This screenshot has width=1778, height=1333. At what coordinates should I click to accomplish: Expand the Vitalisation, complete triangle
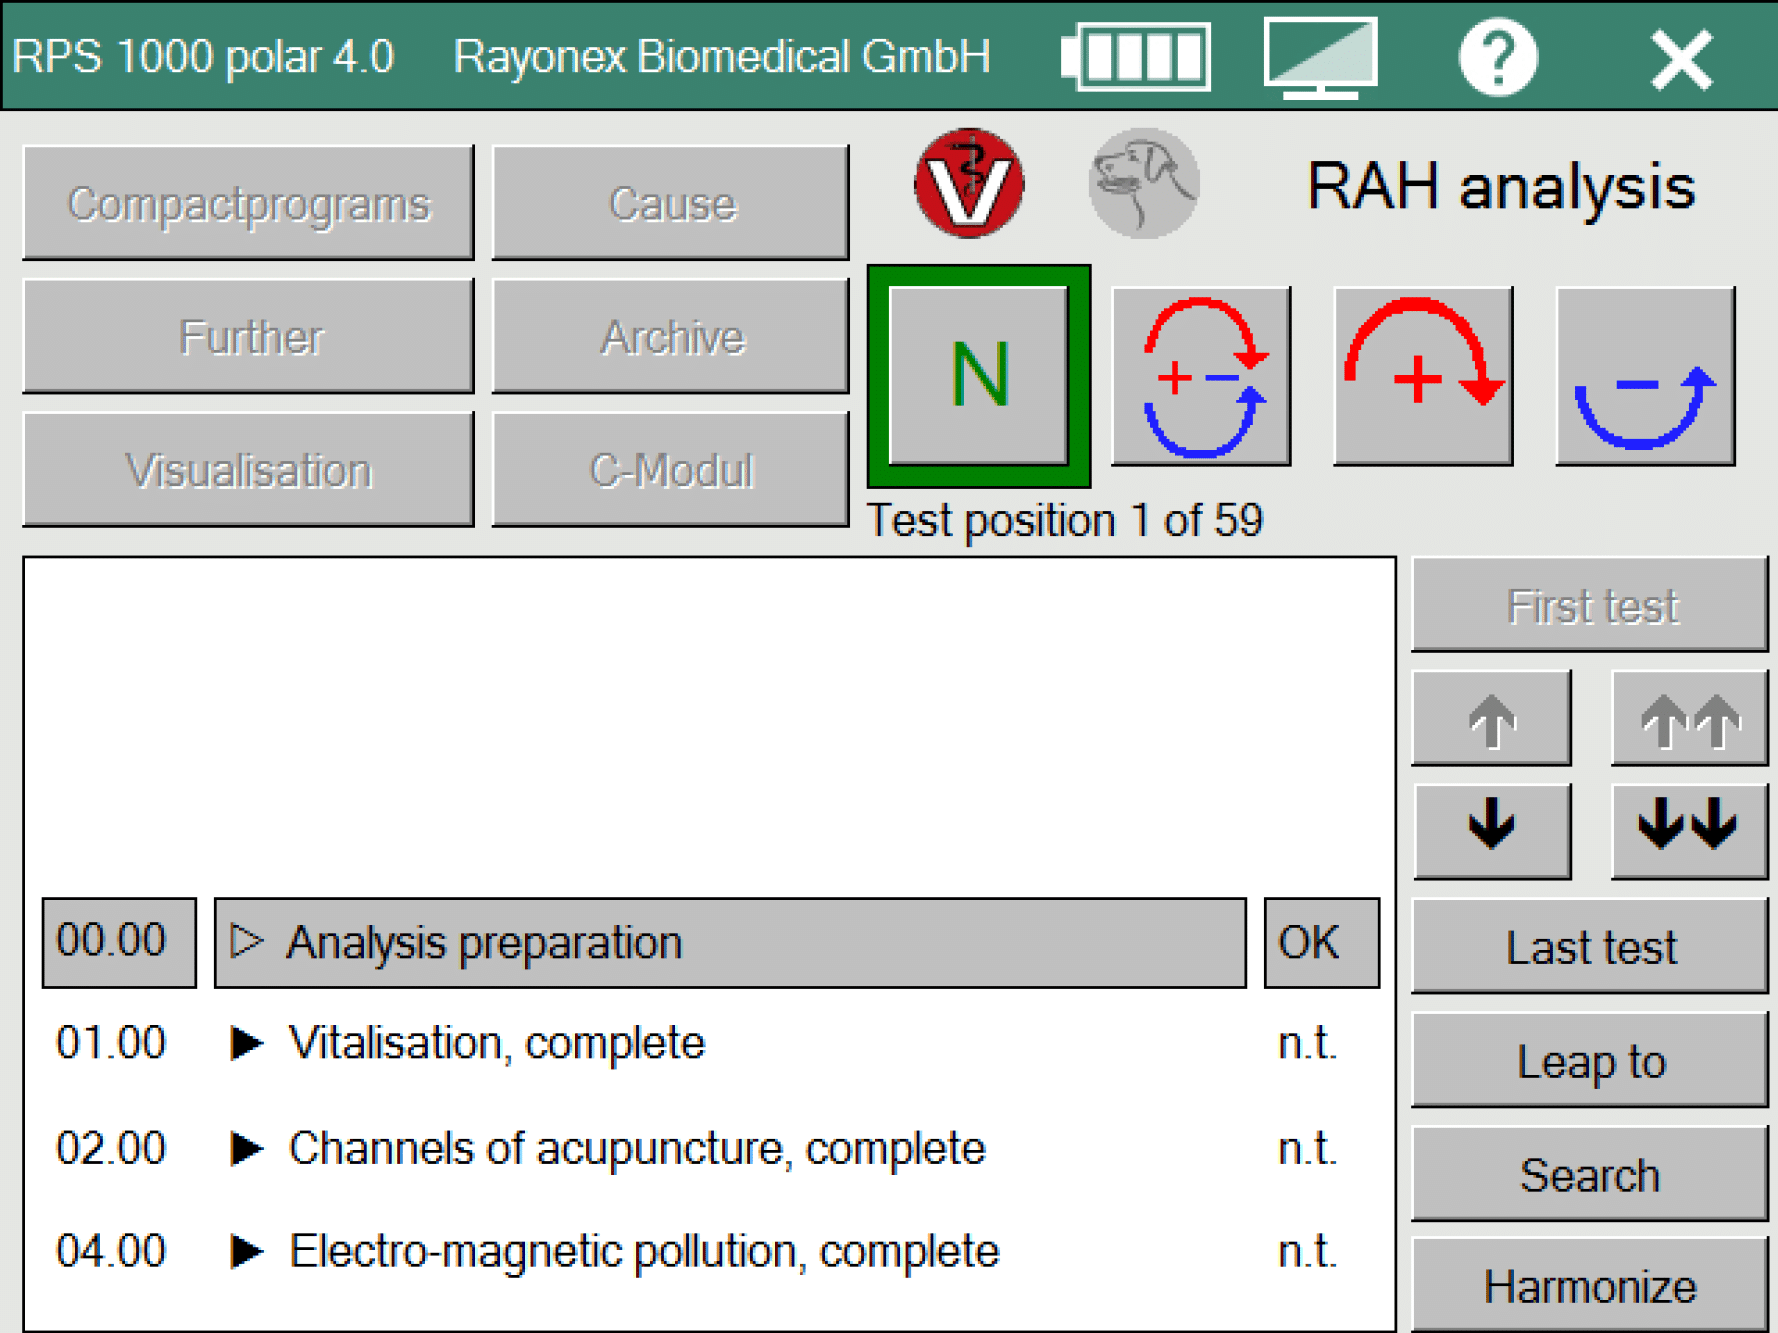tap(246, 1043)
